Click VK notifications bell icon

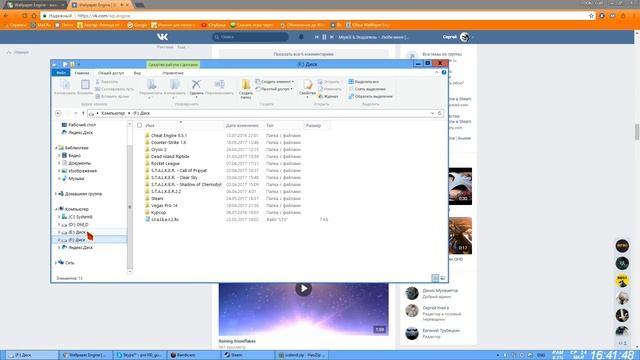tap(301, 37)
